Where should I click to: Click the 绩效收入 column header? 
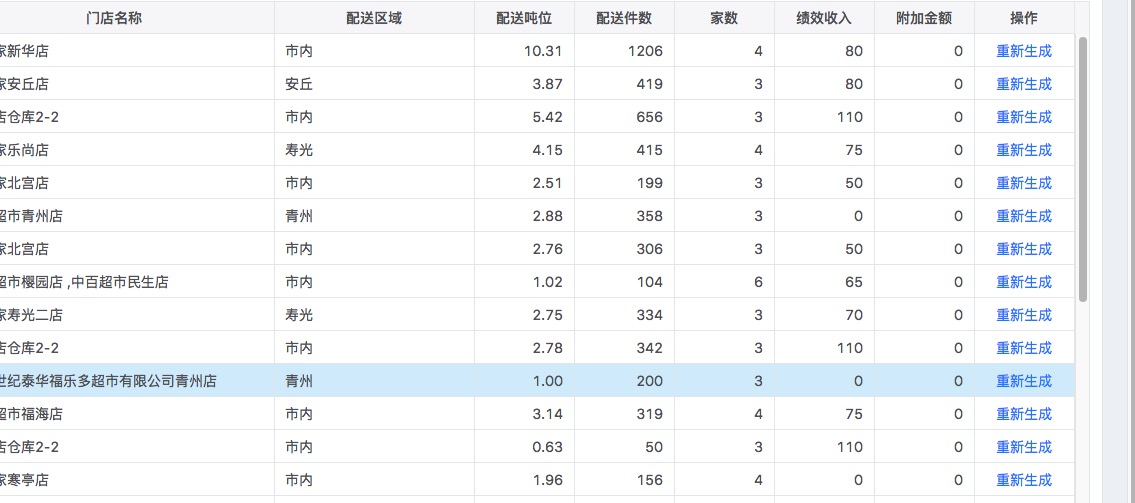(x=824, y=18)
